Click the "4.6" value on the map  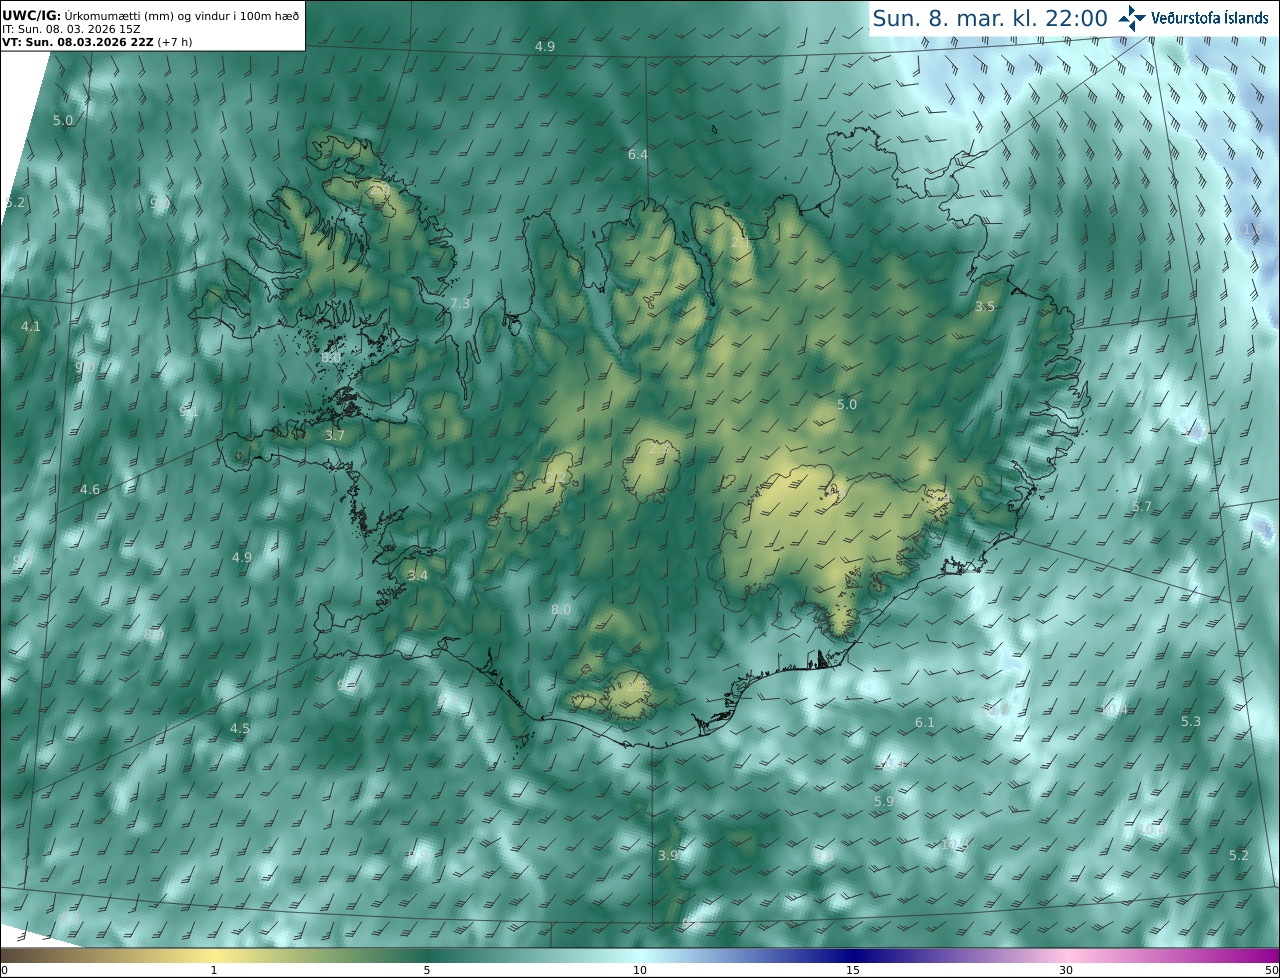[90, 489]
